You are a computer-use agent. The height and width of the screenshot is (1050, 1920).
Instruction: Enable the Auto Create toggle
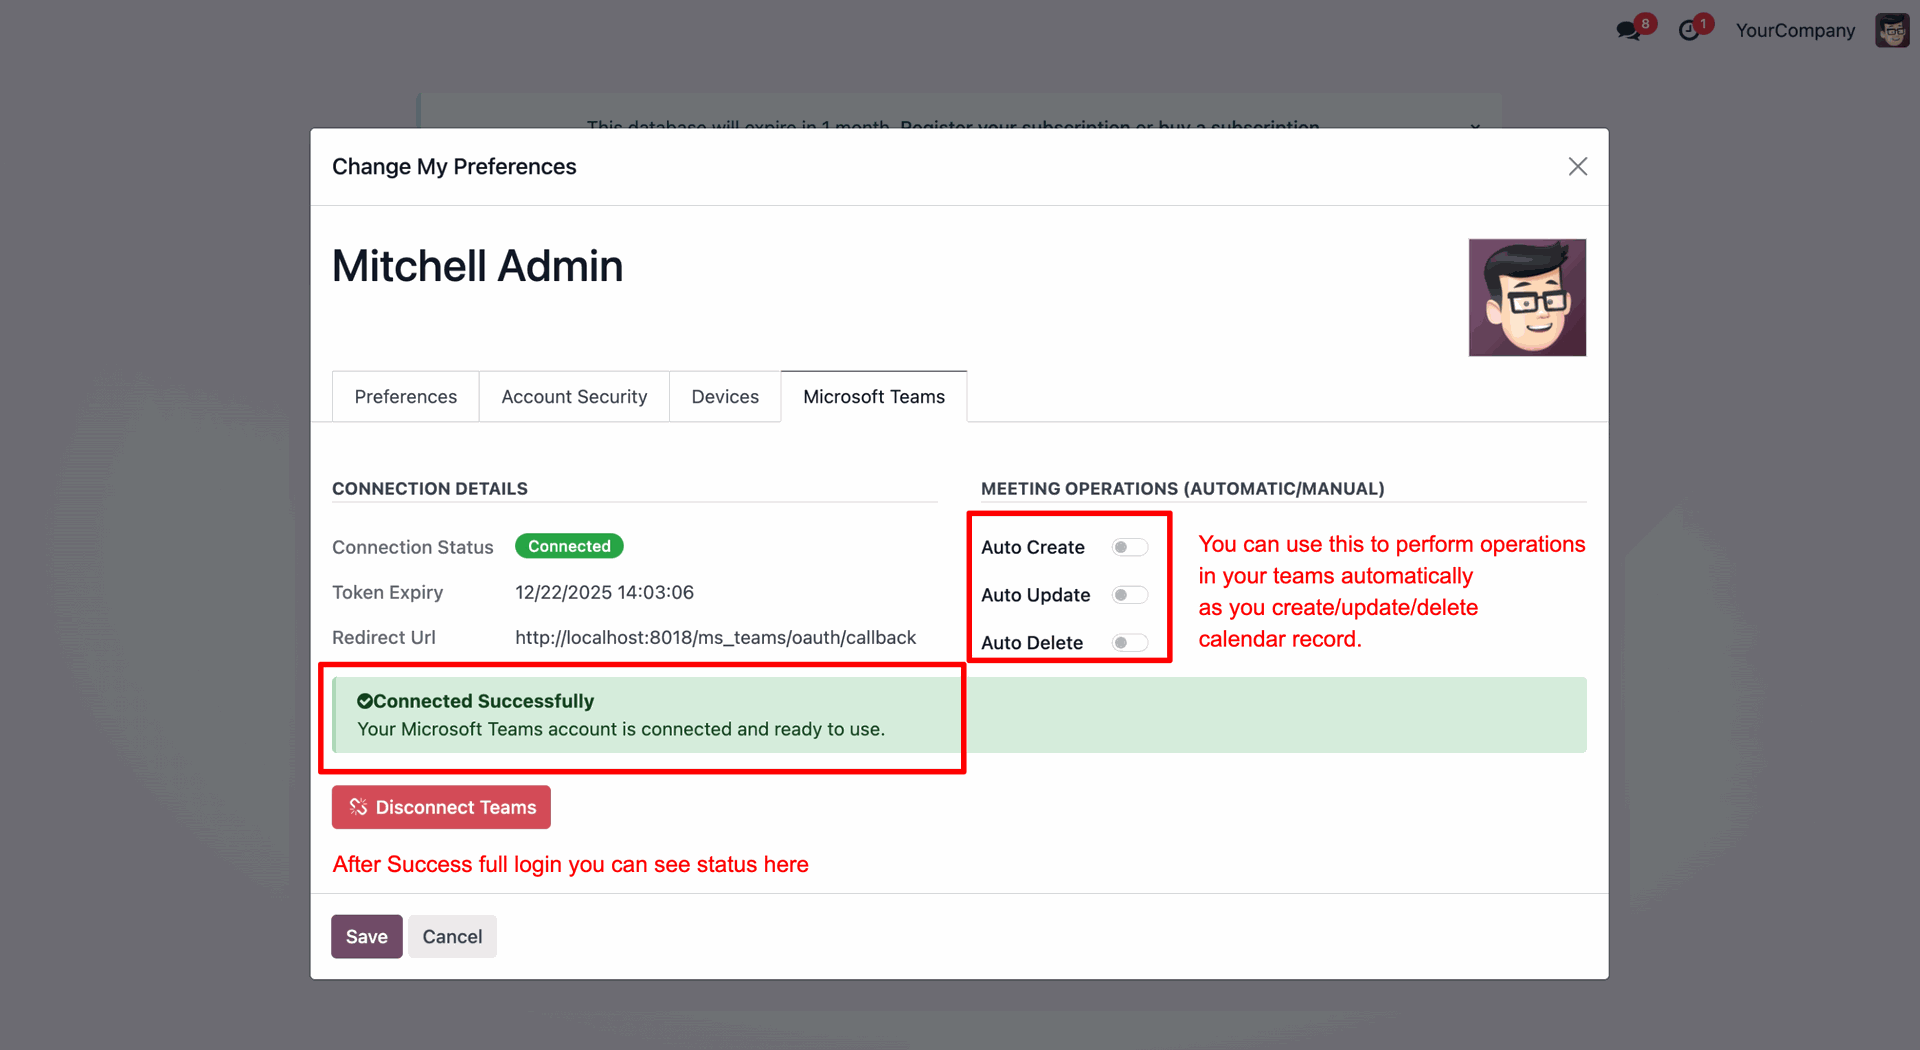1130,547
